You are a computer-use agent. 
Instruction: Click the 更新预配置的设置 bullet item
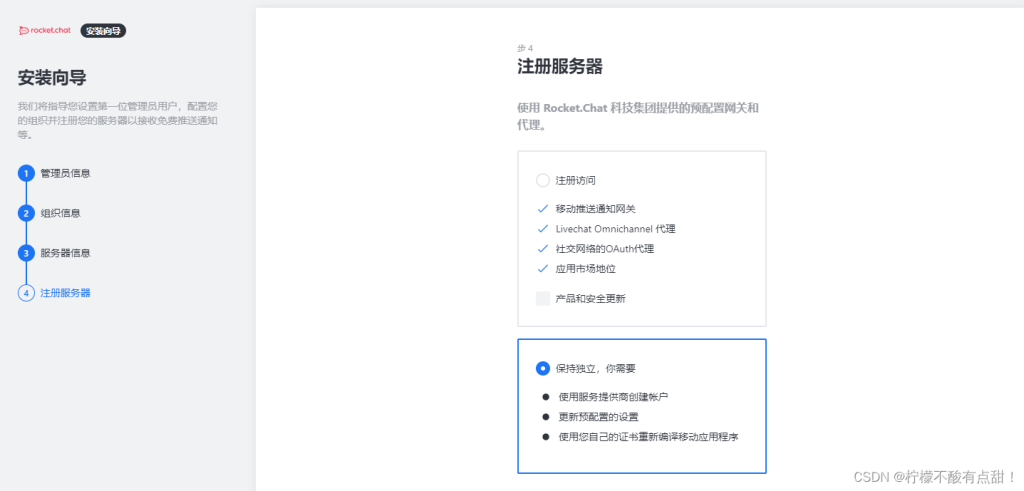598,417
